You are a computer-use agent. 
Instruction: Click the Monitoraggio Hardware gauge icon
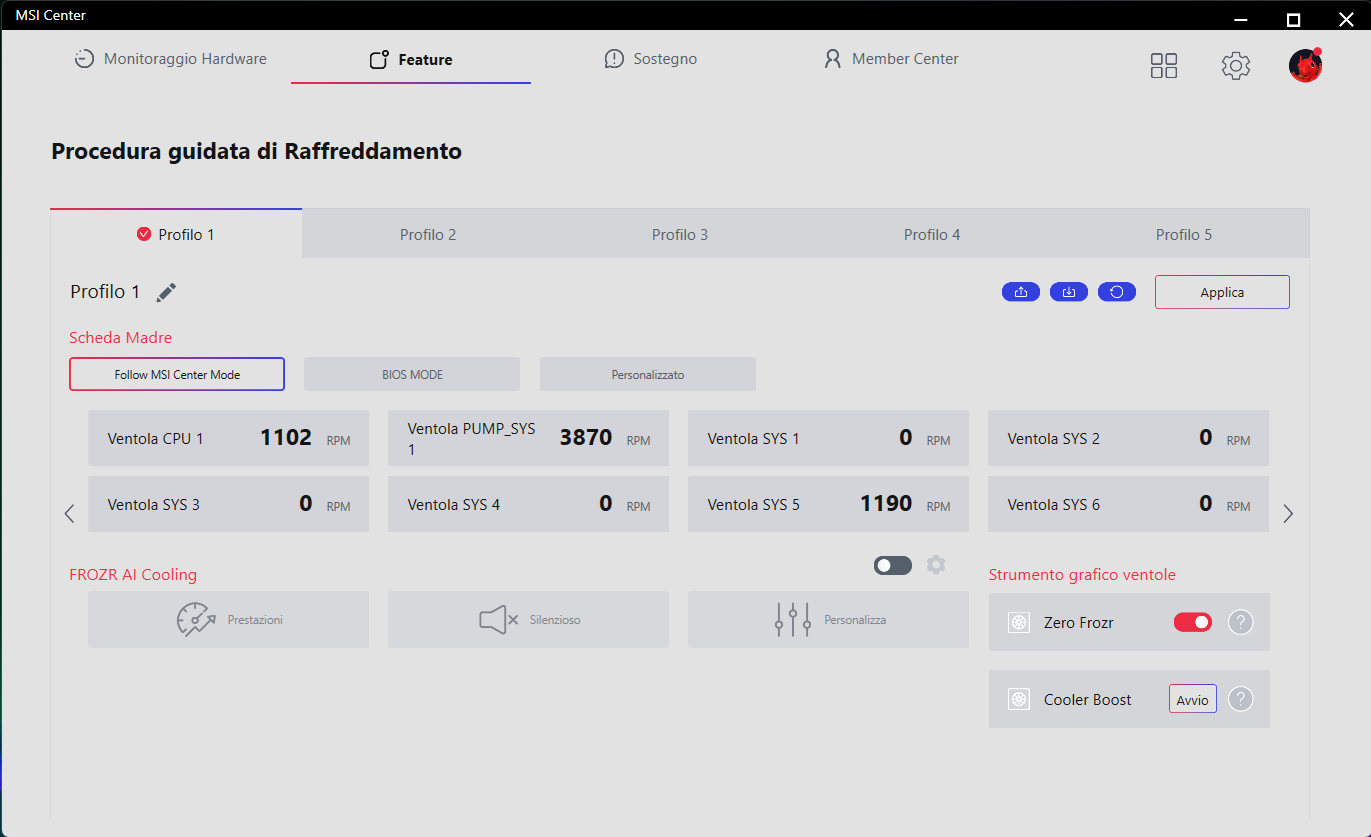click(85, 59)
